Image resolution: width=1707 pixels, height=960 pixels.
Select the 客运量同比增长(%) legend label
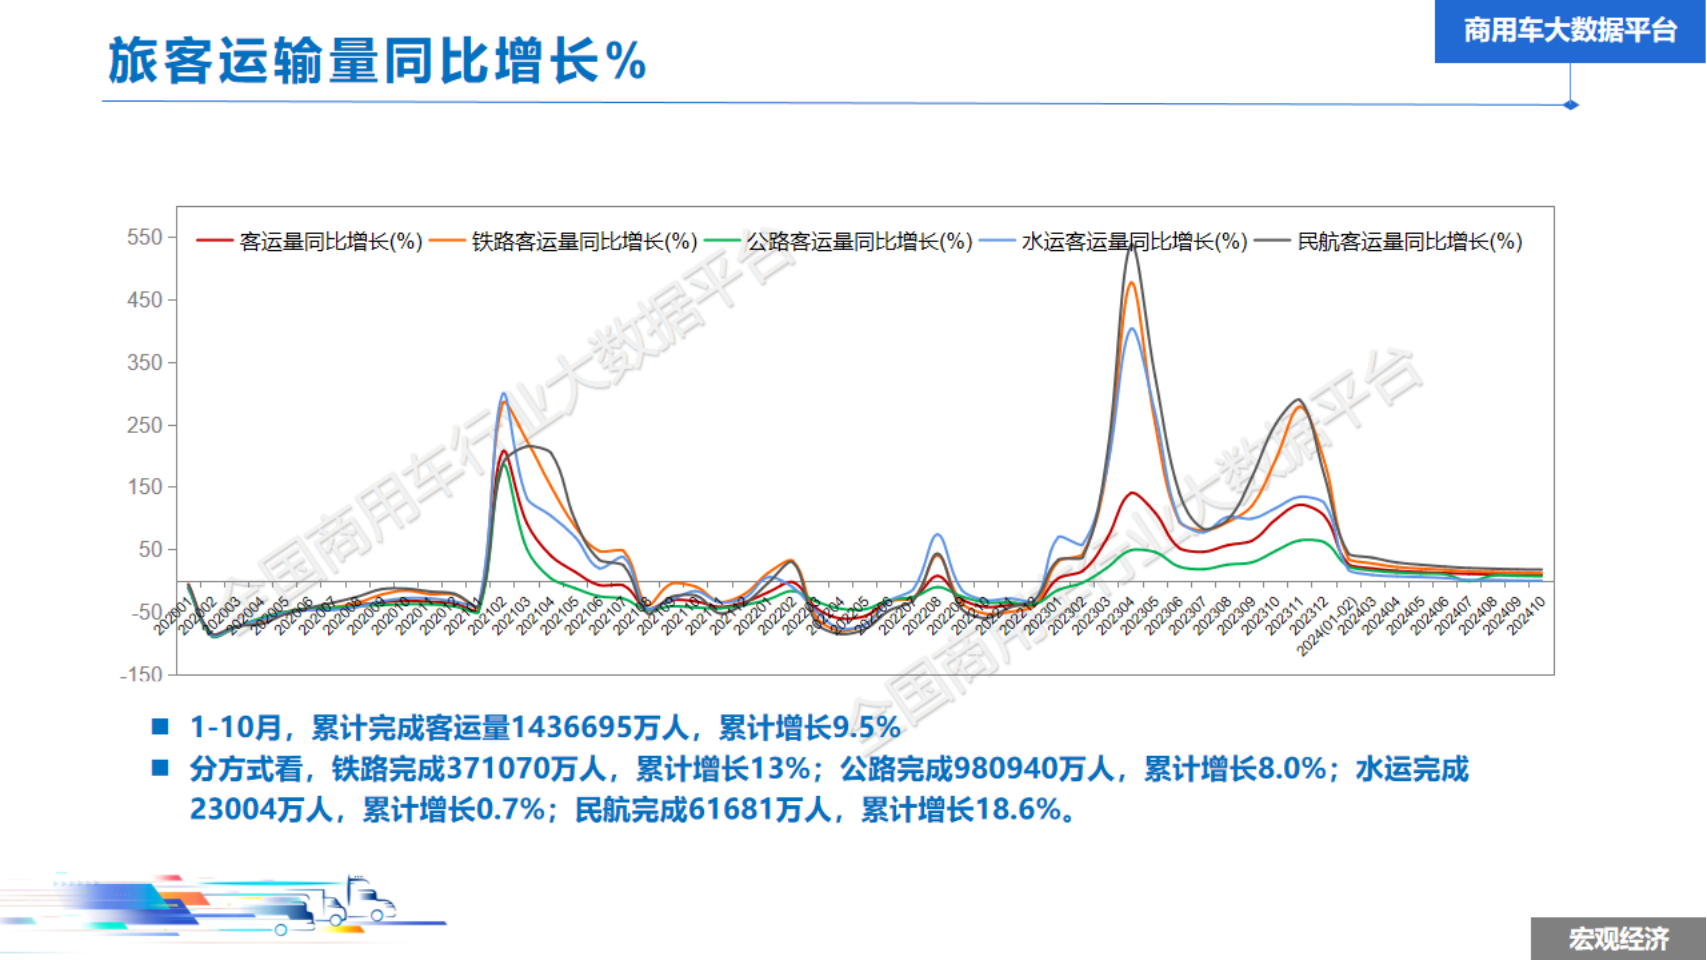pyautogui.click(x=330, y=242)
